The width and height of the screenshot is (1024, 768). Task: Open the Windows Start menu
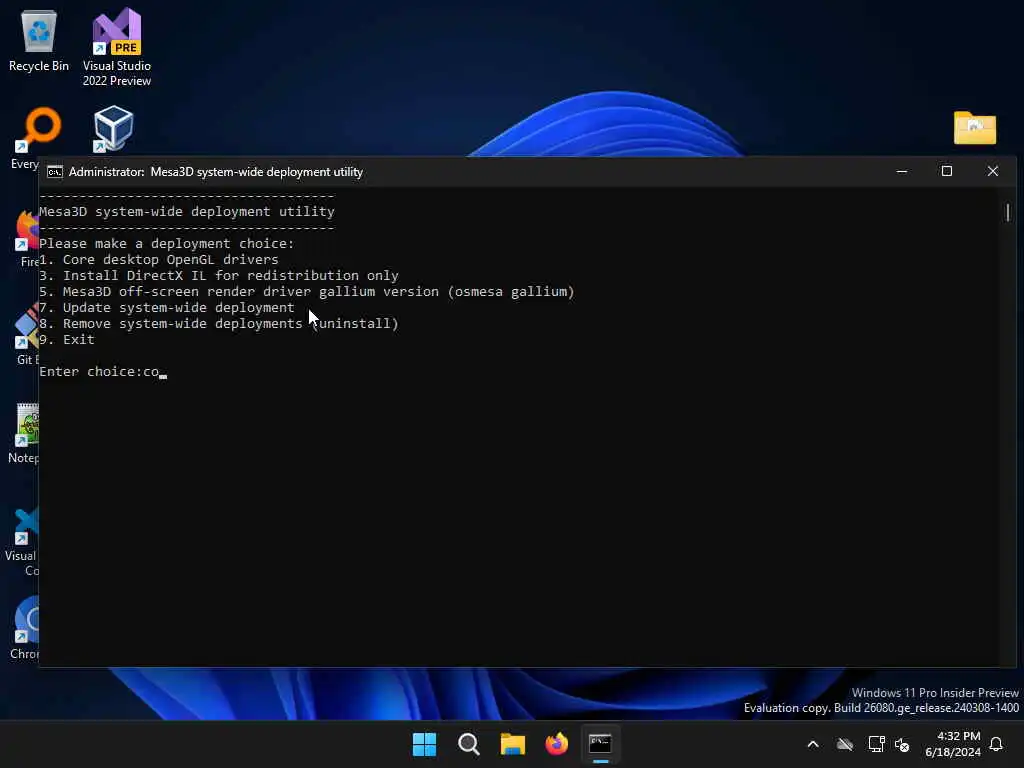(x=424, y=744)
